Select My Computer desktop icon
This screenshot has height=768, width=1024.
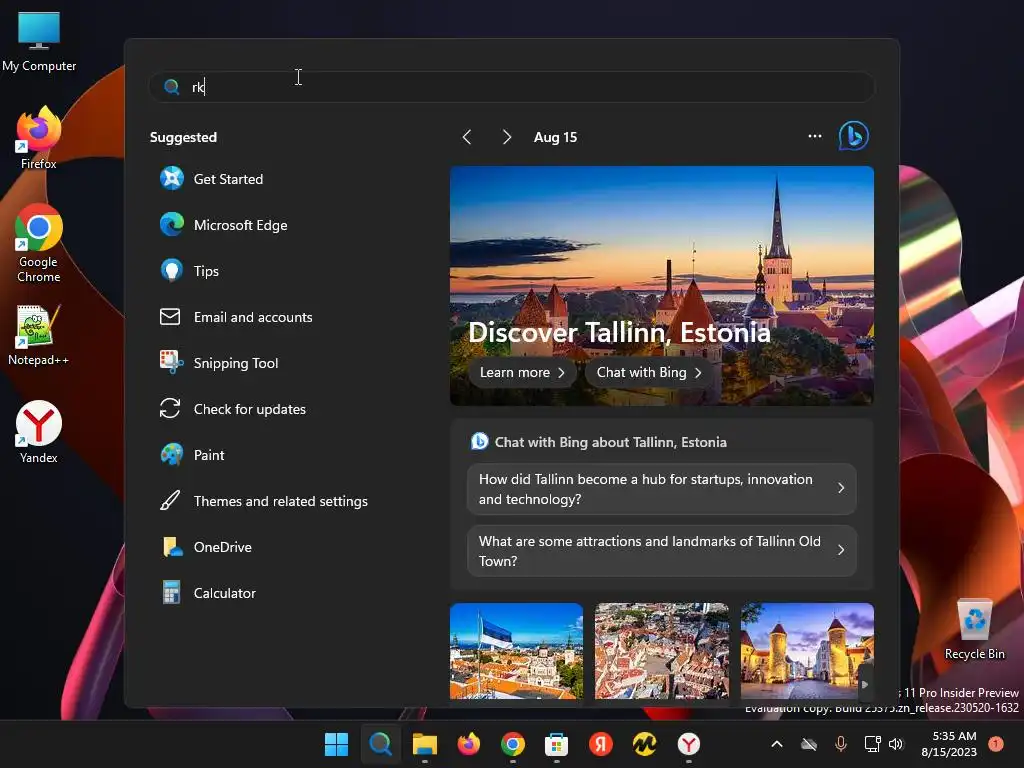click(x=39, y=42)
